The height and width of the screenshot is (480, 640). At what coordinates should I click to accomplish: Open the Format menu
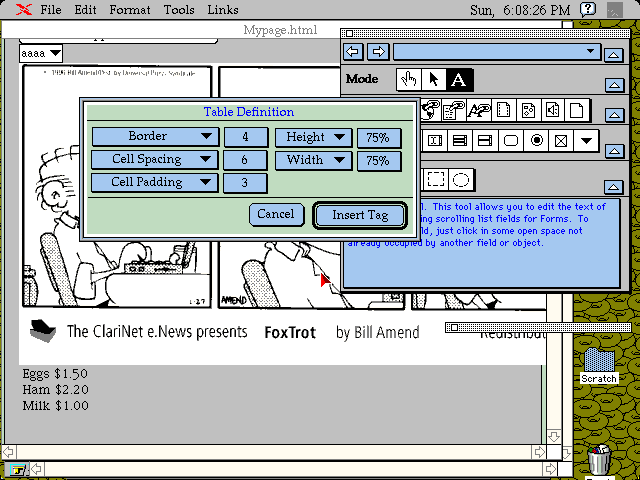130,10
